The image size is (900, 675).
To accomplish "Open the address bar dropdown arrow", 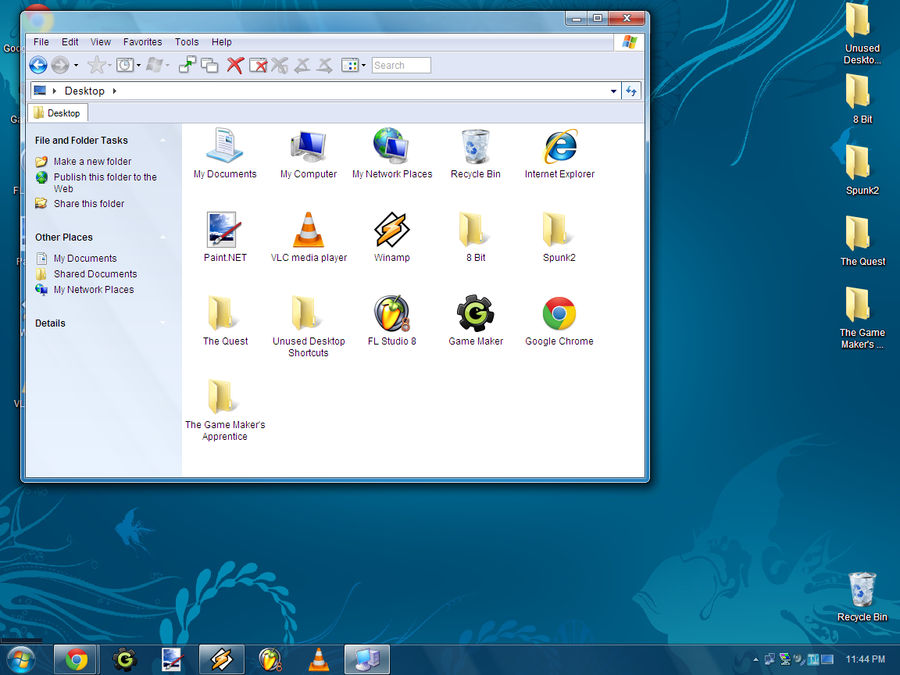I will click(x=613, y=91).
